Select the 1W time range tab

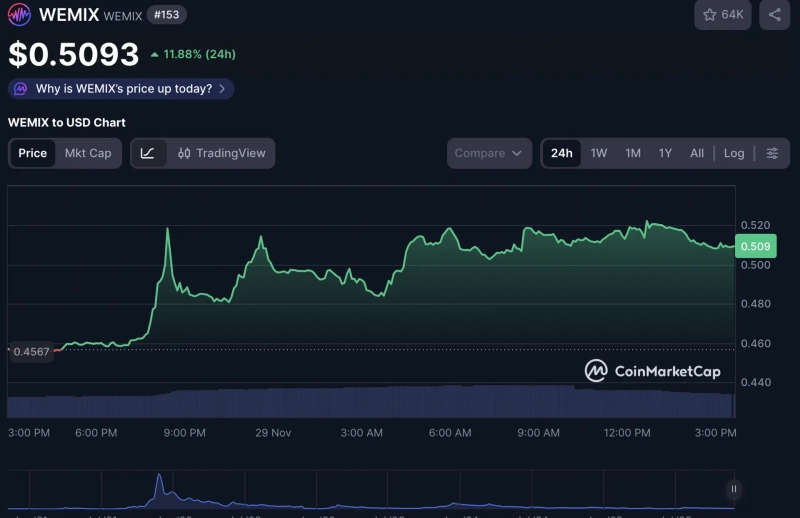point(599,153)
